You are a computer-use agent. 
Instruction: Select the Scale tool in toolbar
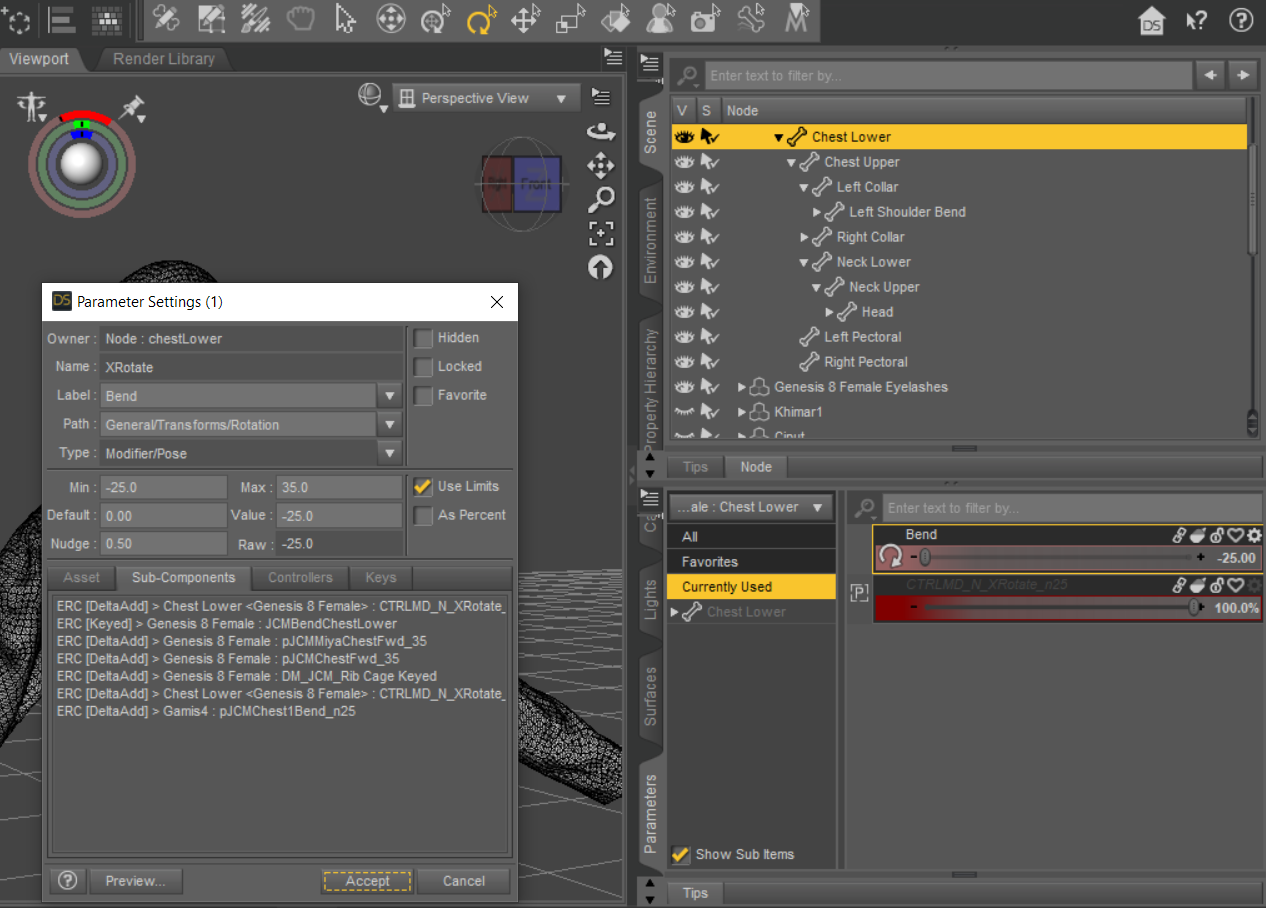coord(571,20)
